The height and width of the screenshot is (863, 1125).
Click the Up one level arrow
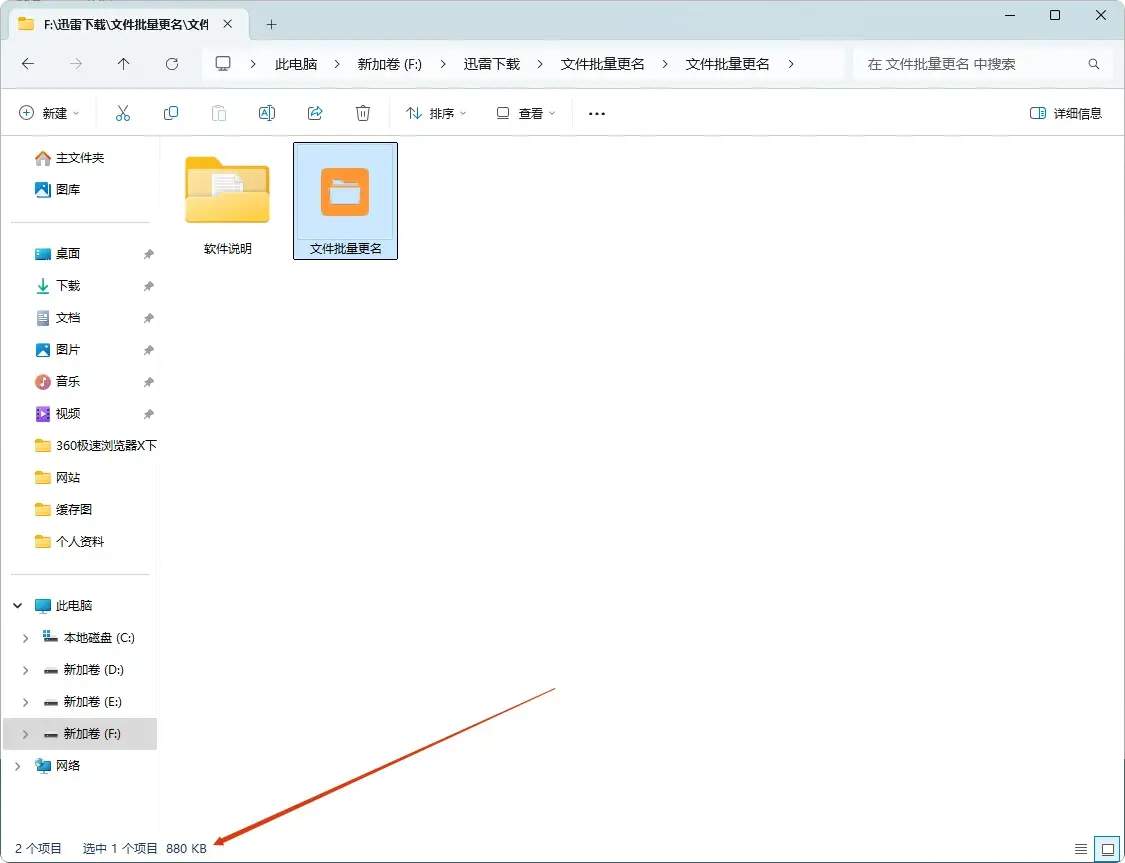[x=123, y=63]
